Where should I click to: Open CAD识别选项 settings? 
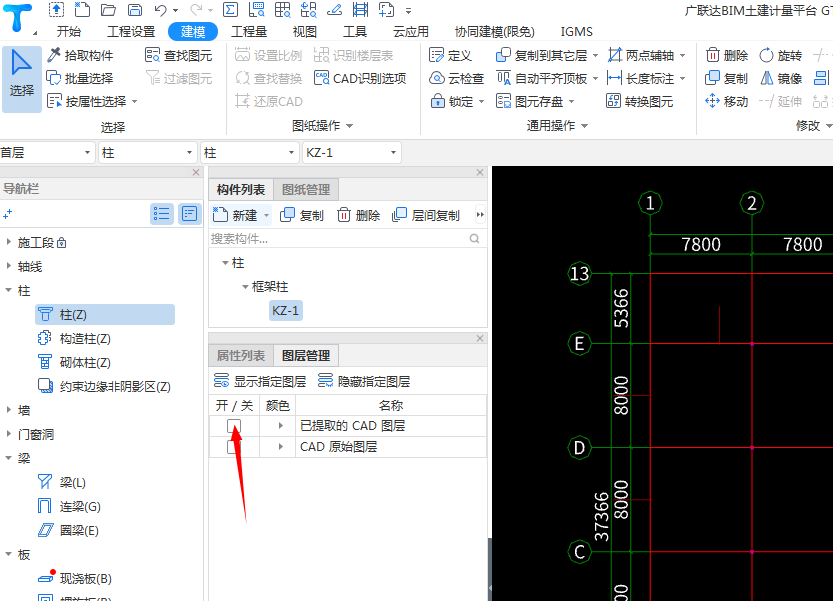click(360, 78)
